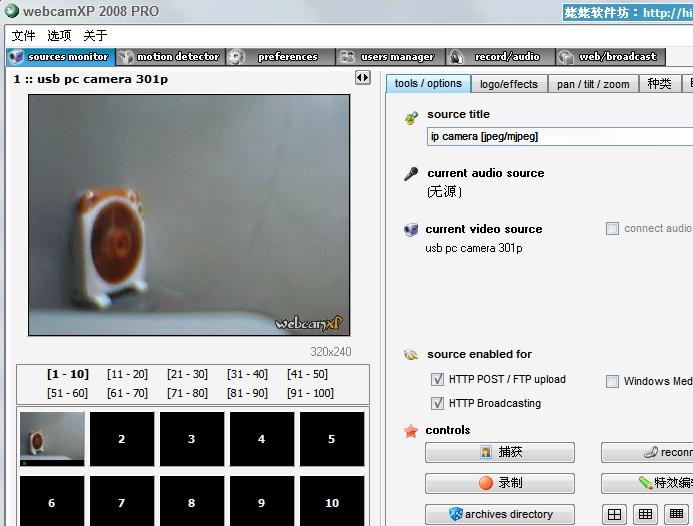Switch to web/broadcast tab
Viewport: 693px width, 526px height.
pyautogui.click(x=610, y=57)
